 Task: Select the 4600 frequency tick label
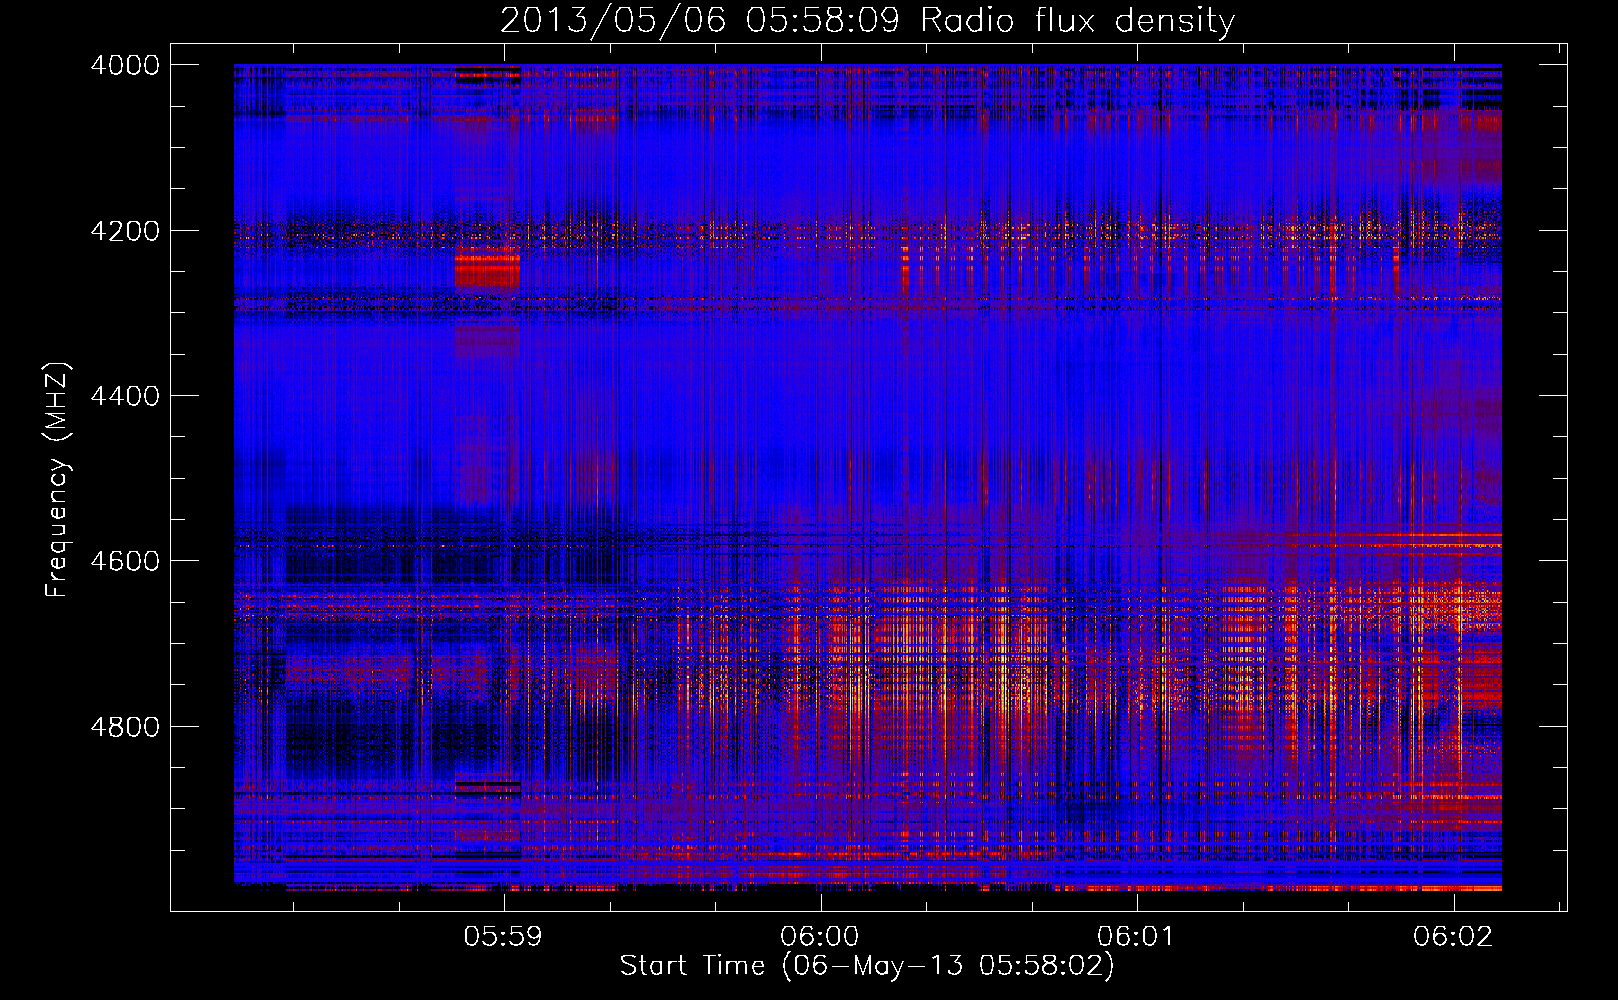tap(124, 561)
